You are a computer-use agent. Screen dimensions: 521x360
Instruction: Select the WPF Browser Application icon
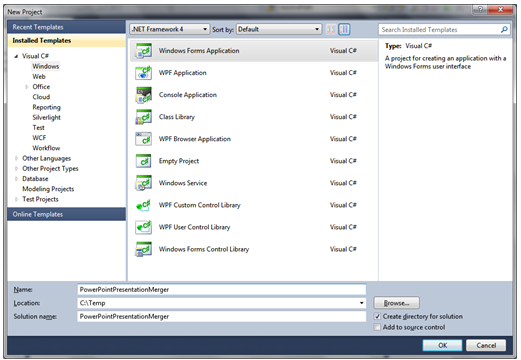click(x=144, y=139)
